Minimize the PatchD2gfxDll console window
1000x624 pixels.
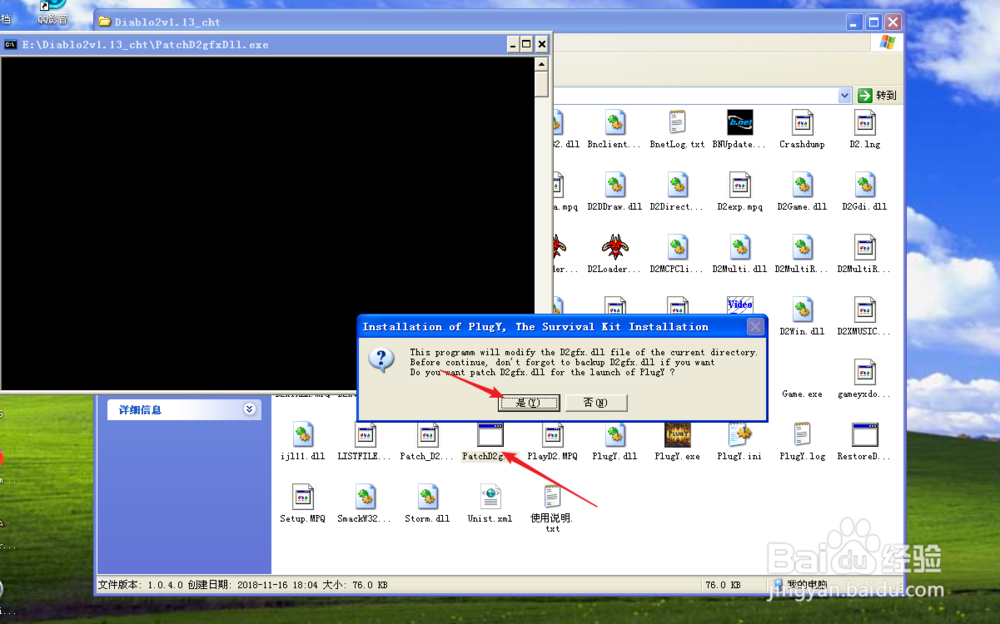[x=513, y=44]
